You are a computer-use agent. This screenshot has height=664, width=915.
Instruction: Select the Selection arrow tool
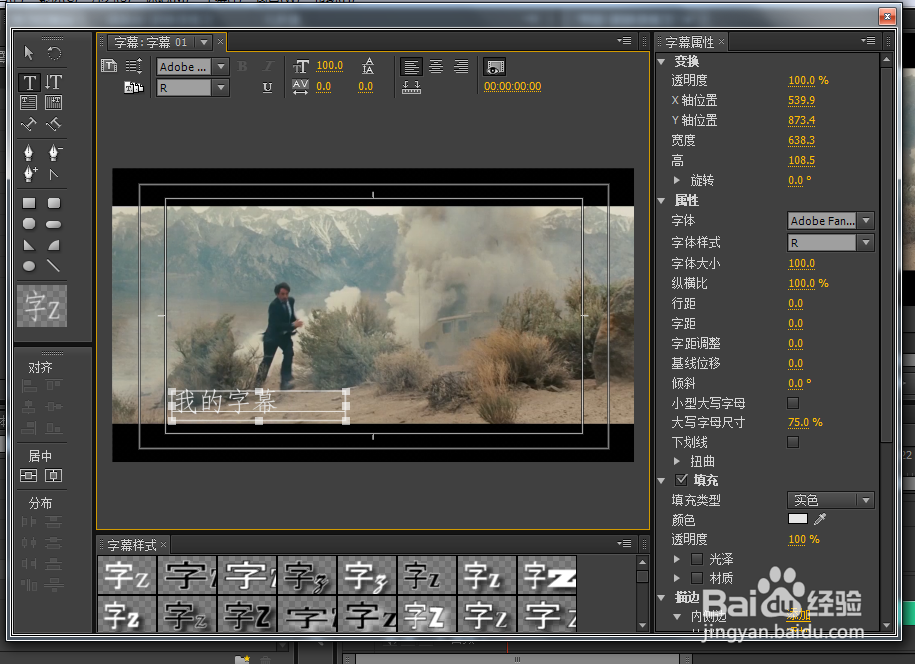click(29, 53)
